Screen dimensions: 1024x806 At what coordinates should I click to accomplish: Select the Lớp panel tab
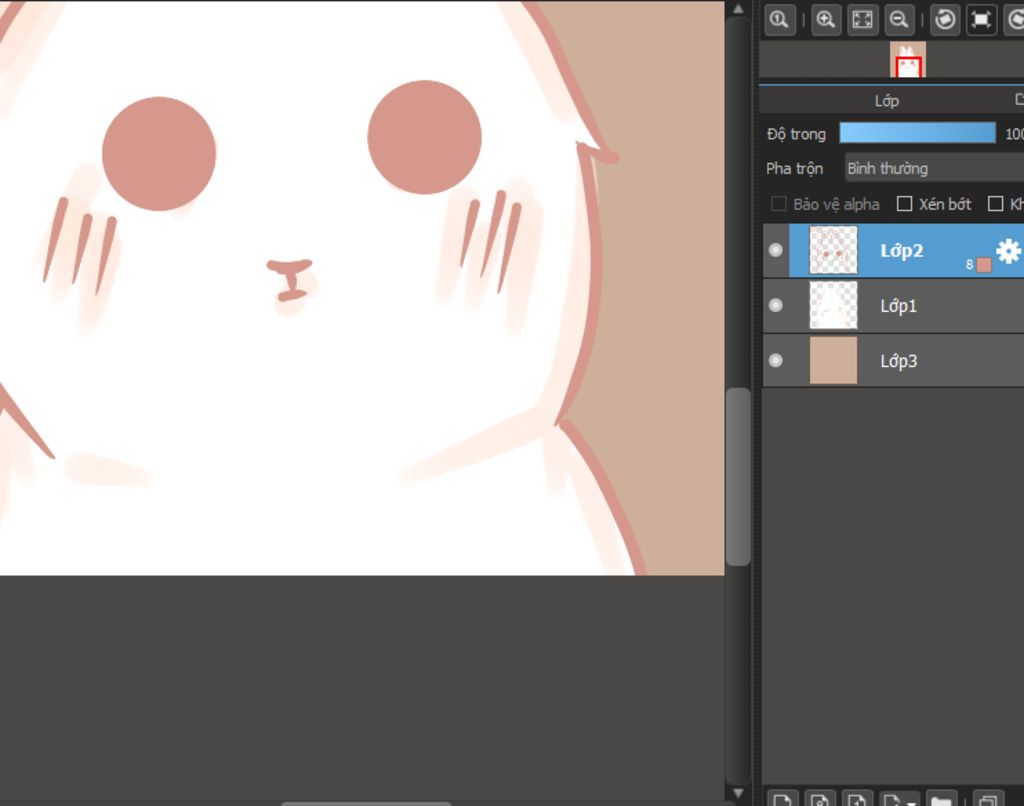coord(886,101)
